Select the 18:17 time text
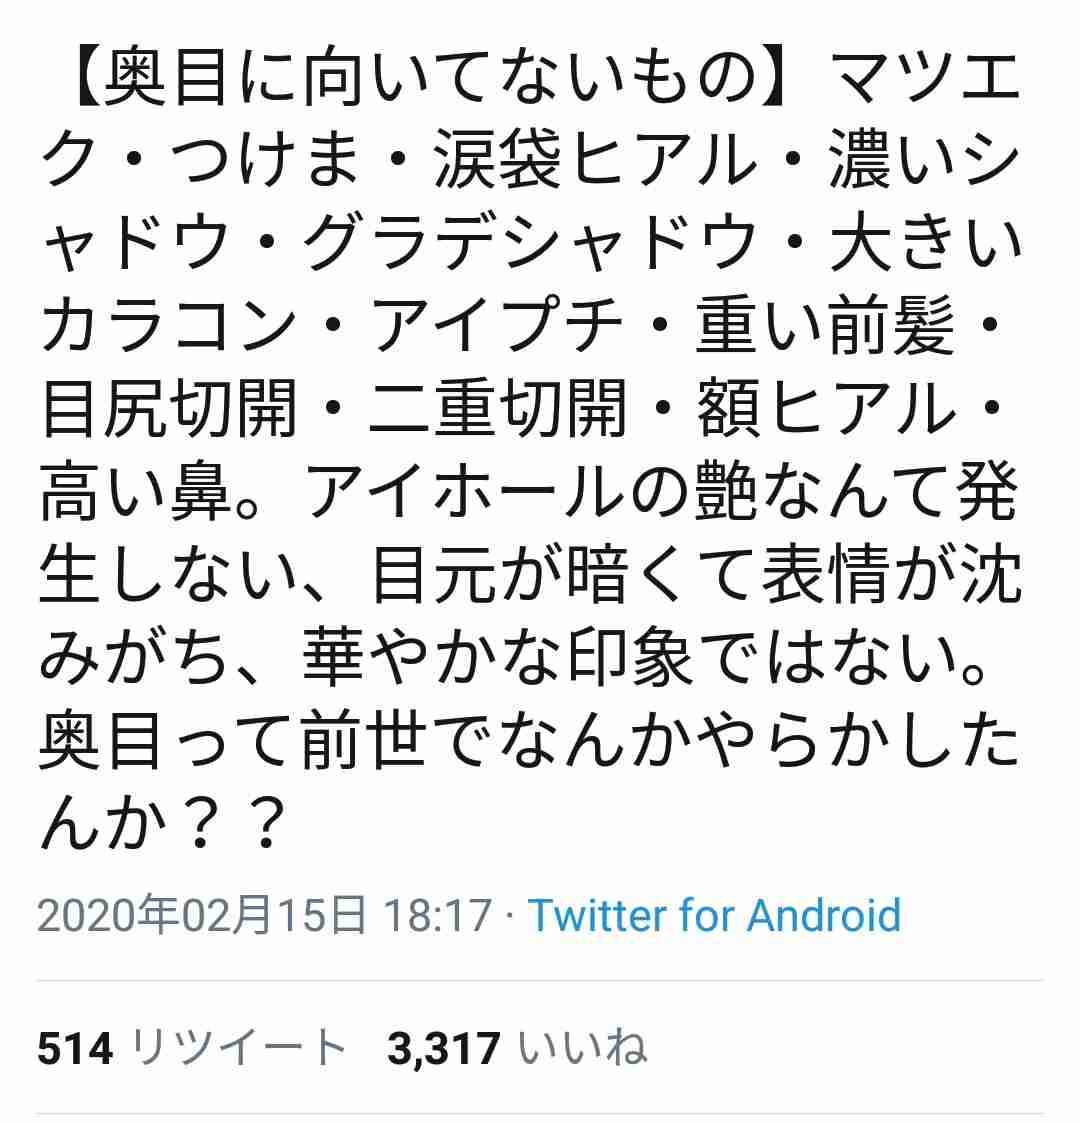 [x=438, y=915]
